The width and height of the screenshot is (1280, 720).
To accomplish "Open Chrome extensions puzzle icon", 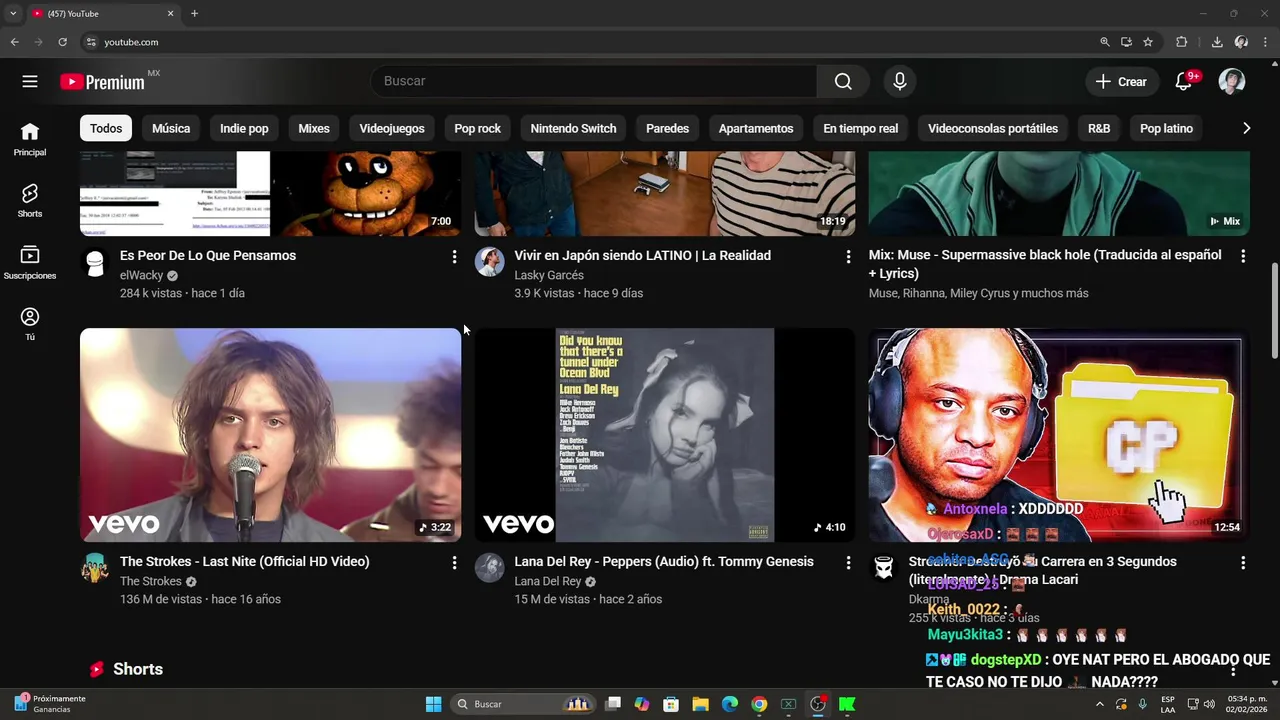I will [x=1181, y=42].
